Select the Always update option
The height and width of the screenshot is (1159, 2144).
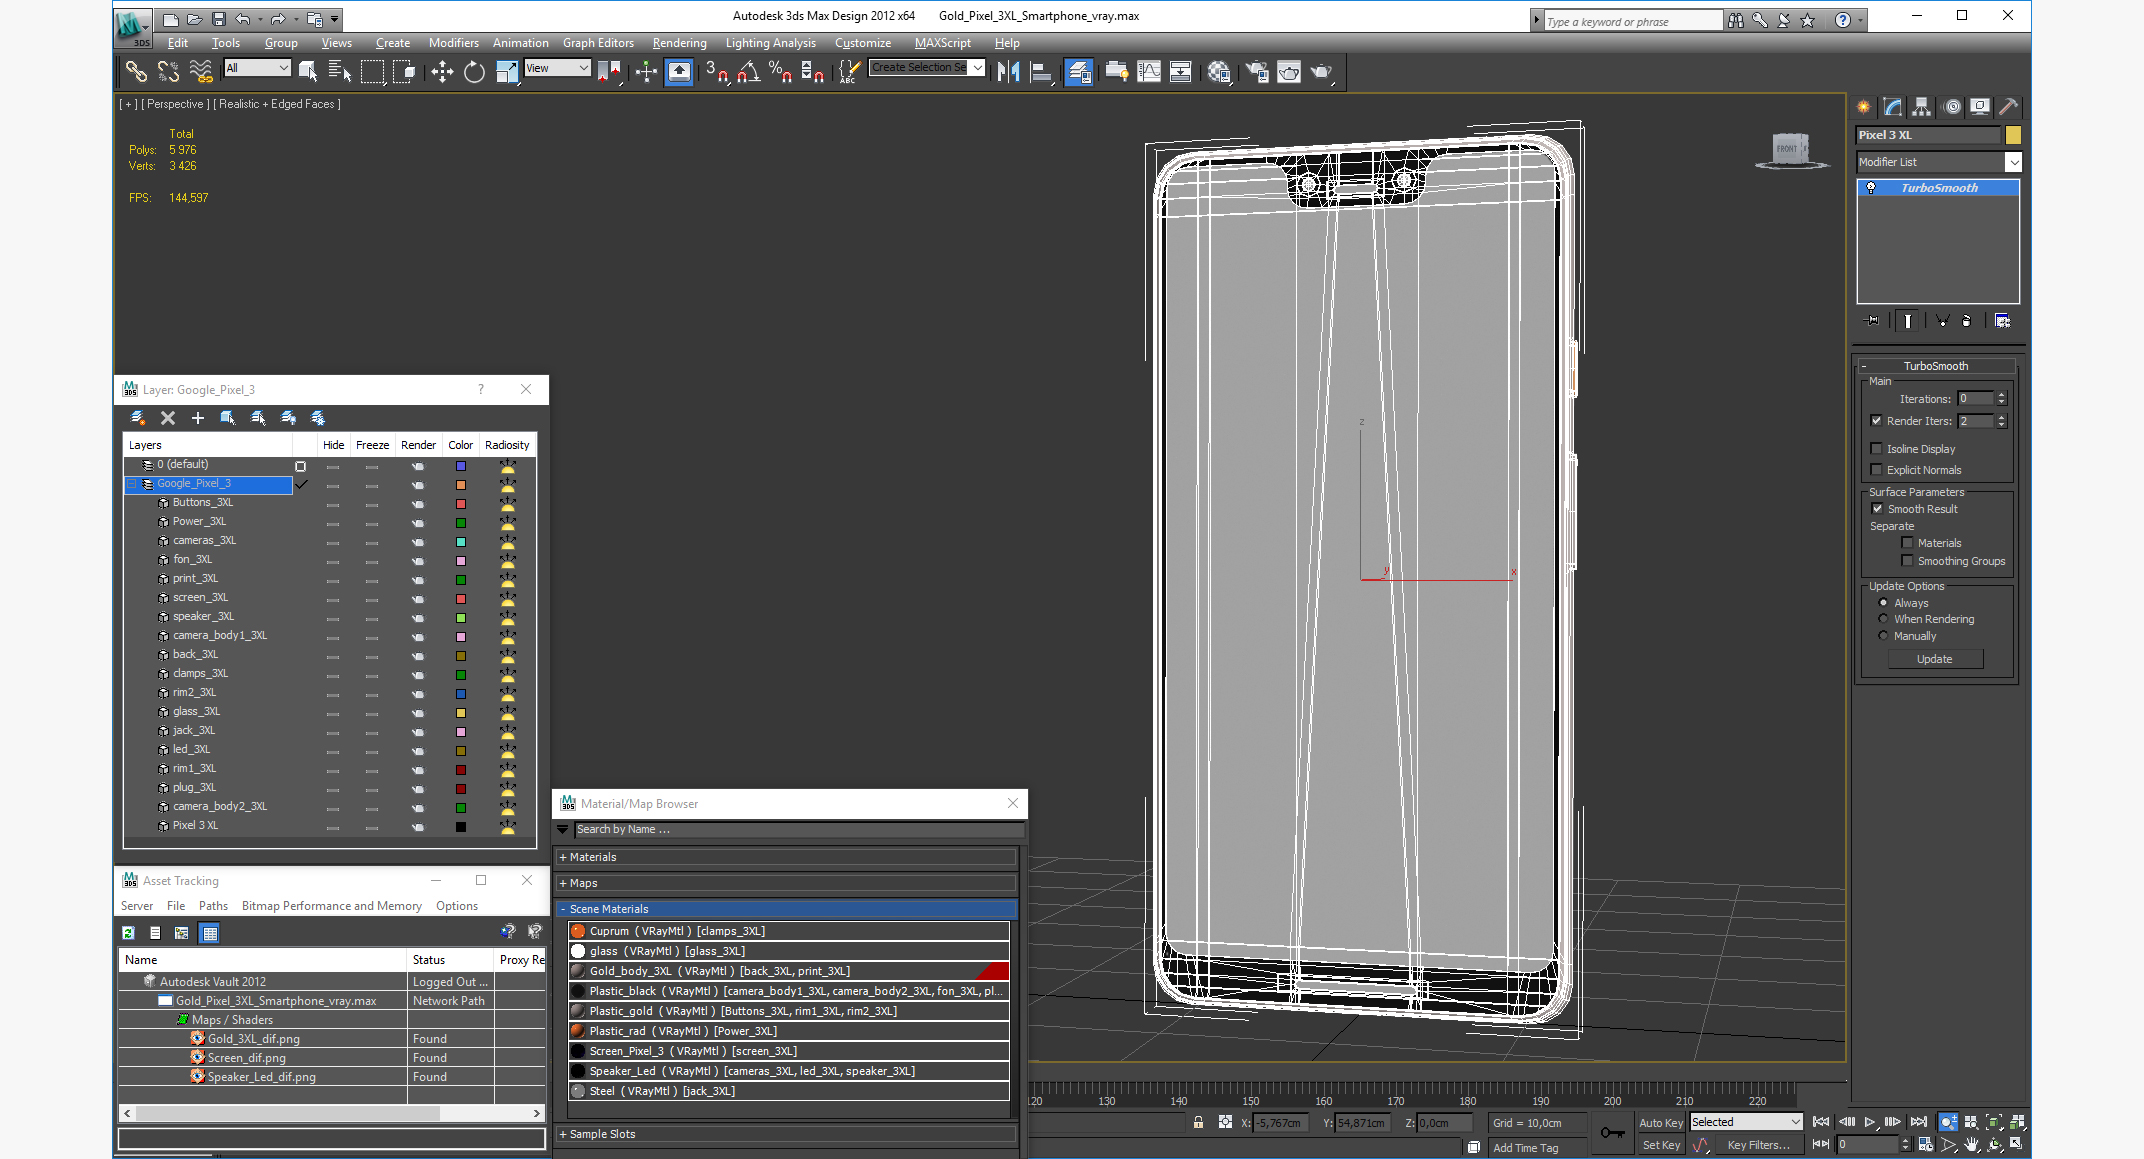coord(1883,603)
